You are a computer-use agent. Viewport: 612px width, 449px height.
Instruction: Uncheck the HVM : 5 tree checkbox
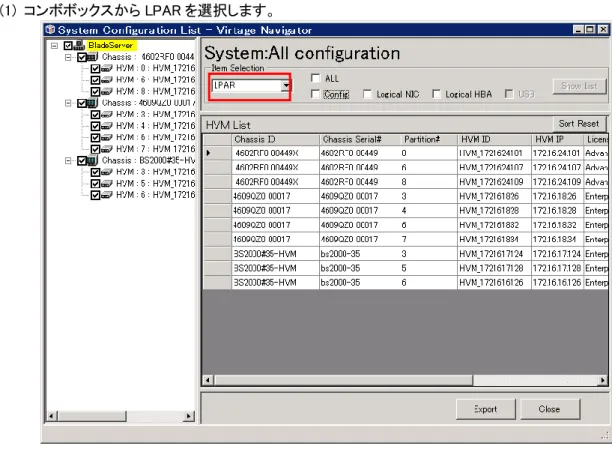tap(95, 184)
